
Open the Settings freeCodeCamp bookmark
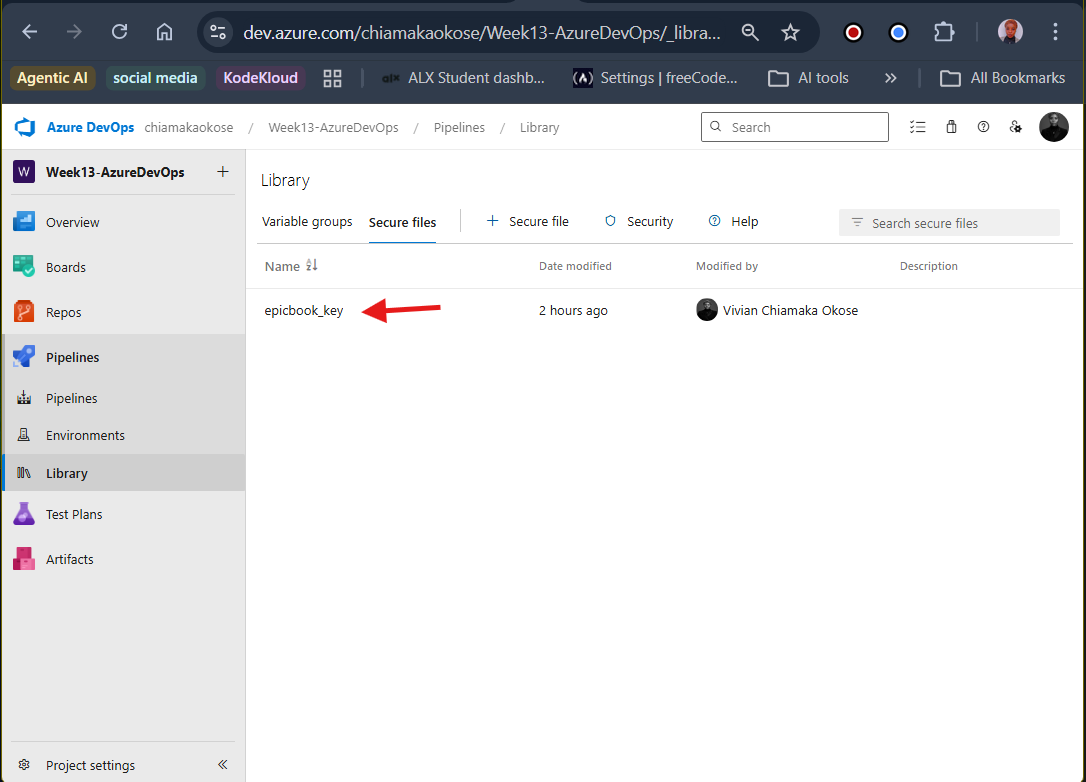tap(655, 78)
